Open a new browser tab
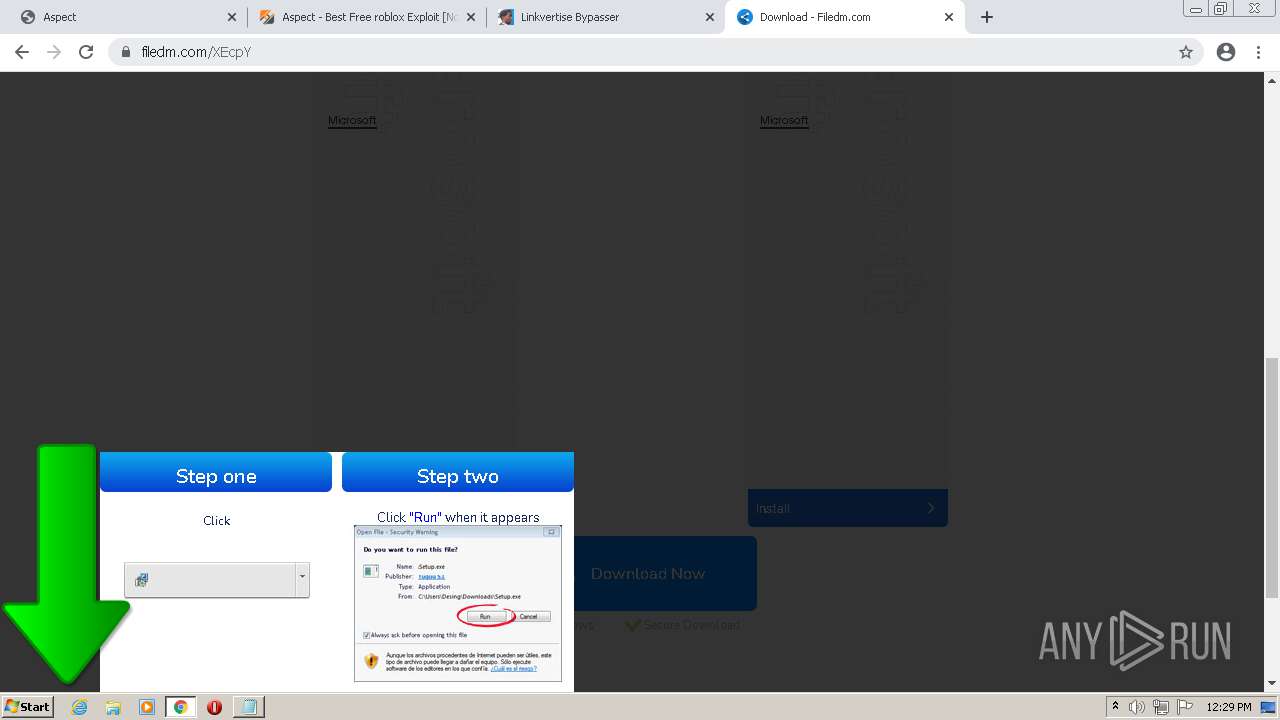The width and height of the screenshot is (1280, 720). click(x=987, y=17)
